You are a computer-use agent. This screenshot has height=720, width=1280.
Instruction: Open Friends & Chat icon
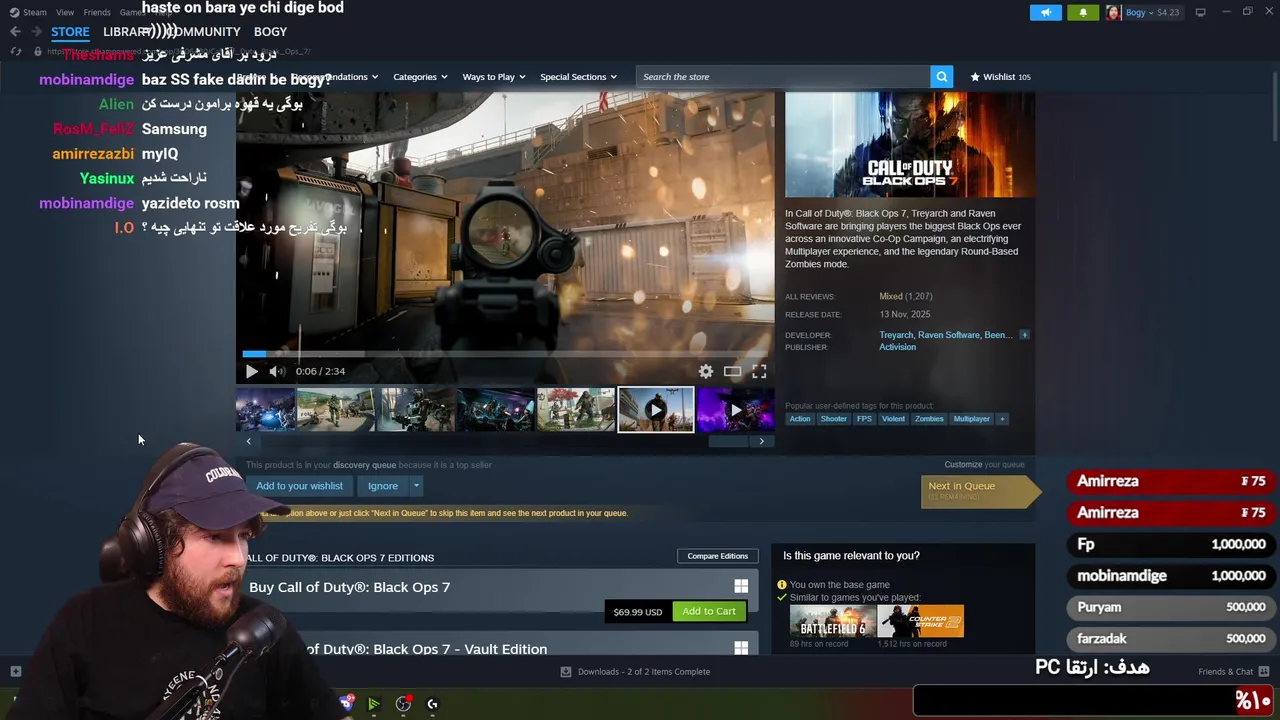point(1264,671)
